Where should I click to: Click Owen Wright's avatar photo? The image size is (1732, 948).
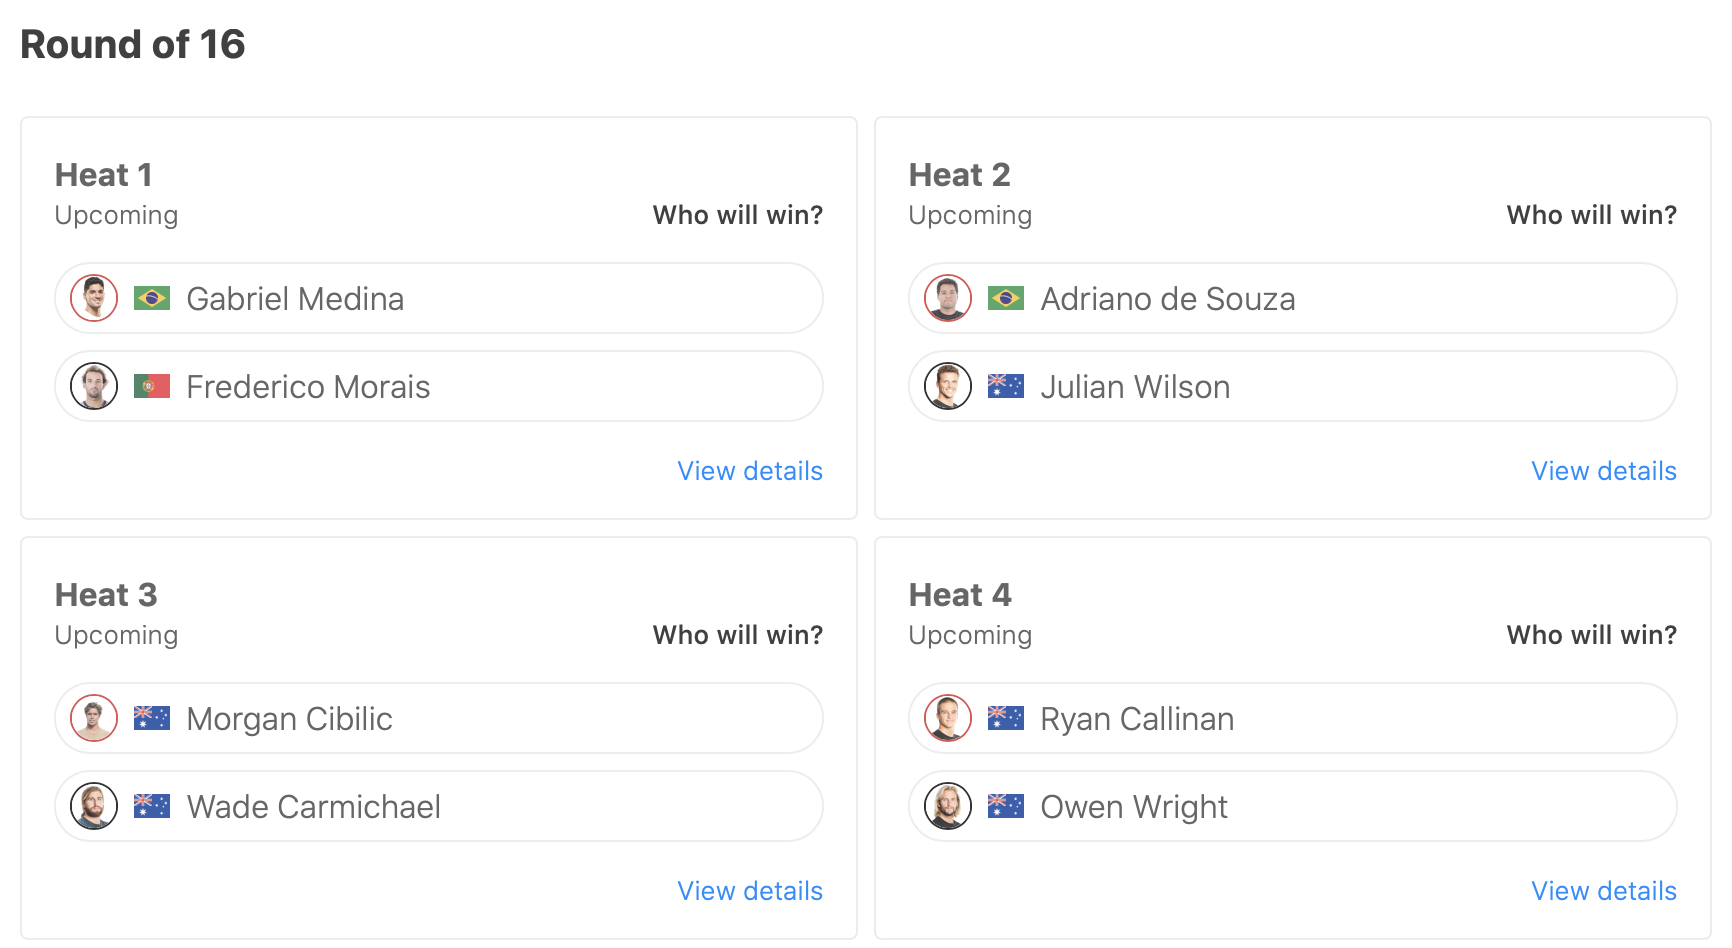pyautogui.click(x=948, y=806)
